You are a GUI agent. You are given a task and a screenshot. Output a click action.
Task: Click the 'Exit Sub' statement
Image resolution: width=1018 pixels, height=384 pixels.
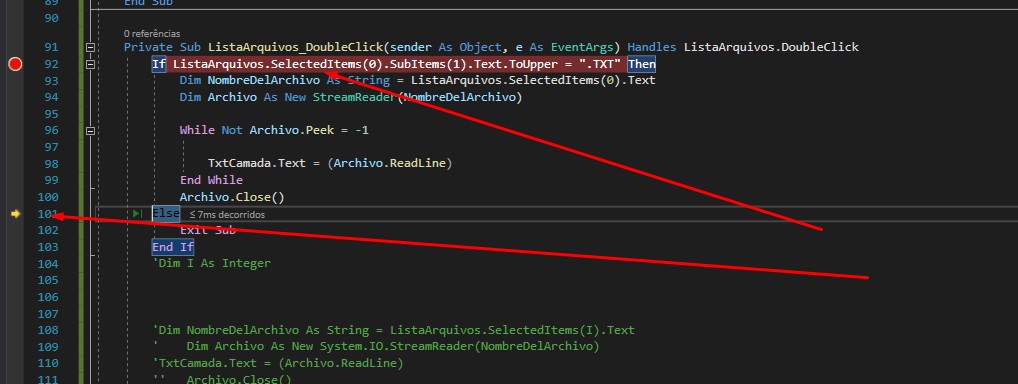[x=208, y=230]
